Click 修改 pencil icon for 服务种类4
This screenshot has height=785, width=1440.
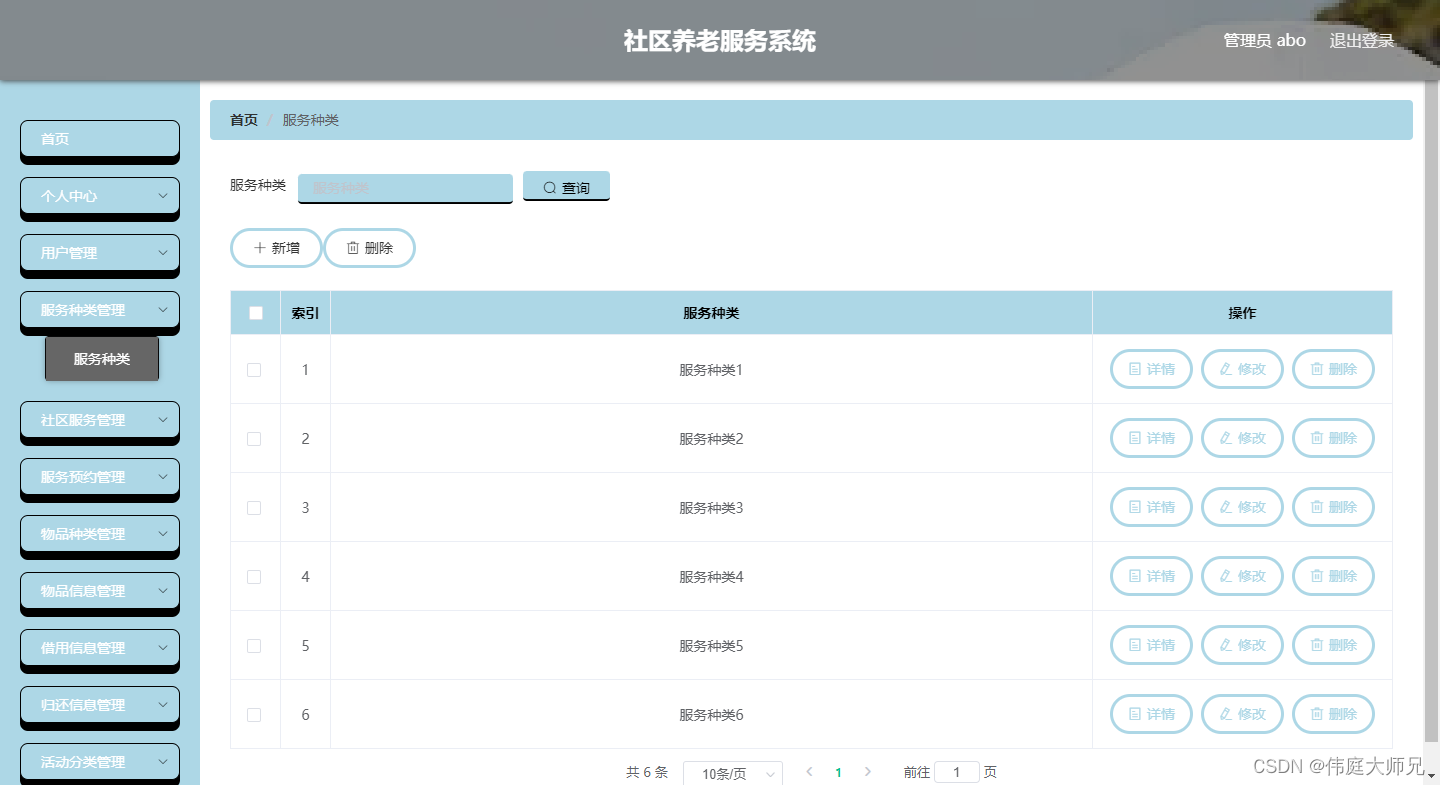[1225, 576]
